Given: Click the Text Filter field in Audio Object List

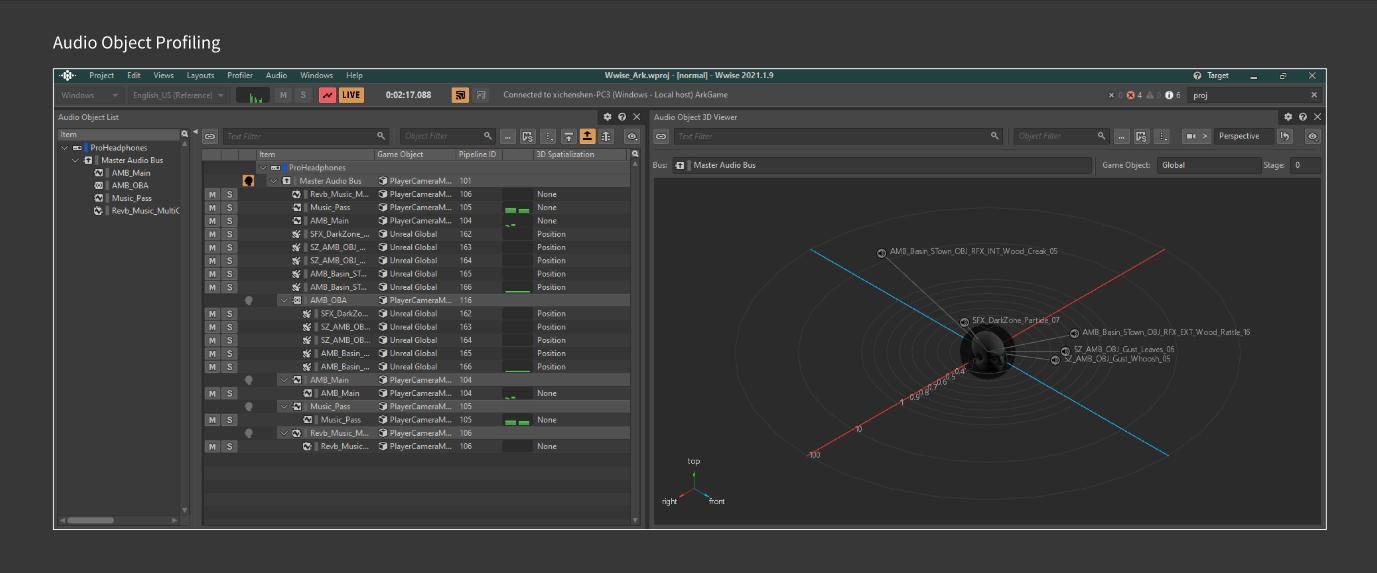Looking at the screenshot, I should point(305,136).
